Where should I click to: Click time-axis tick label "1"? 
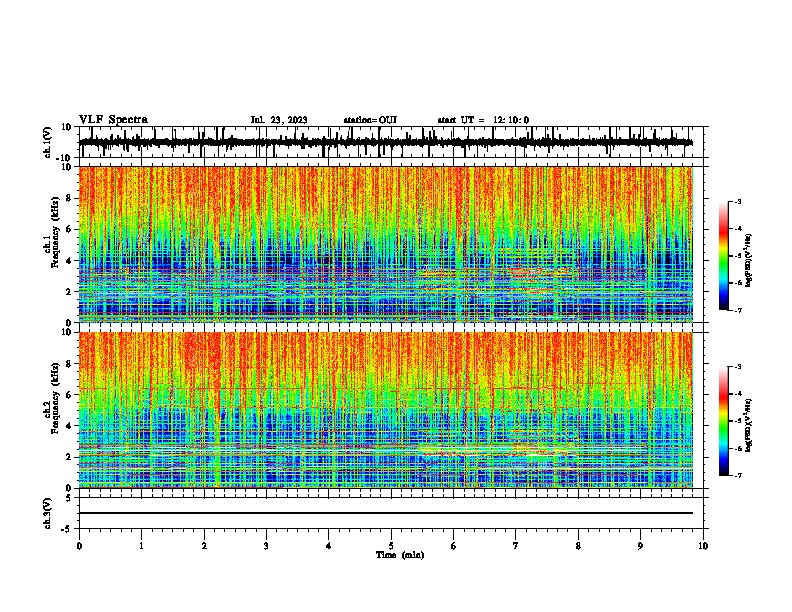click(x=141, y=546)
